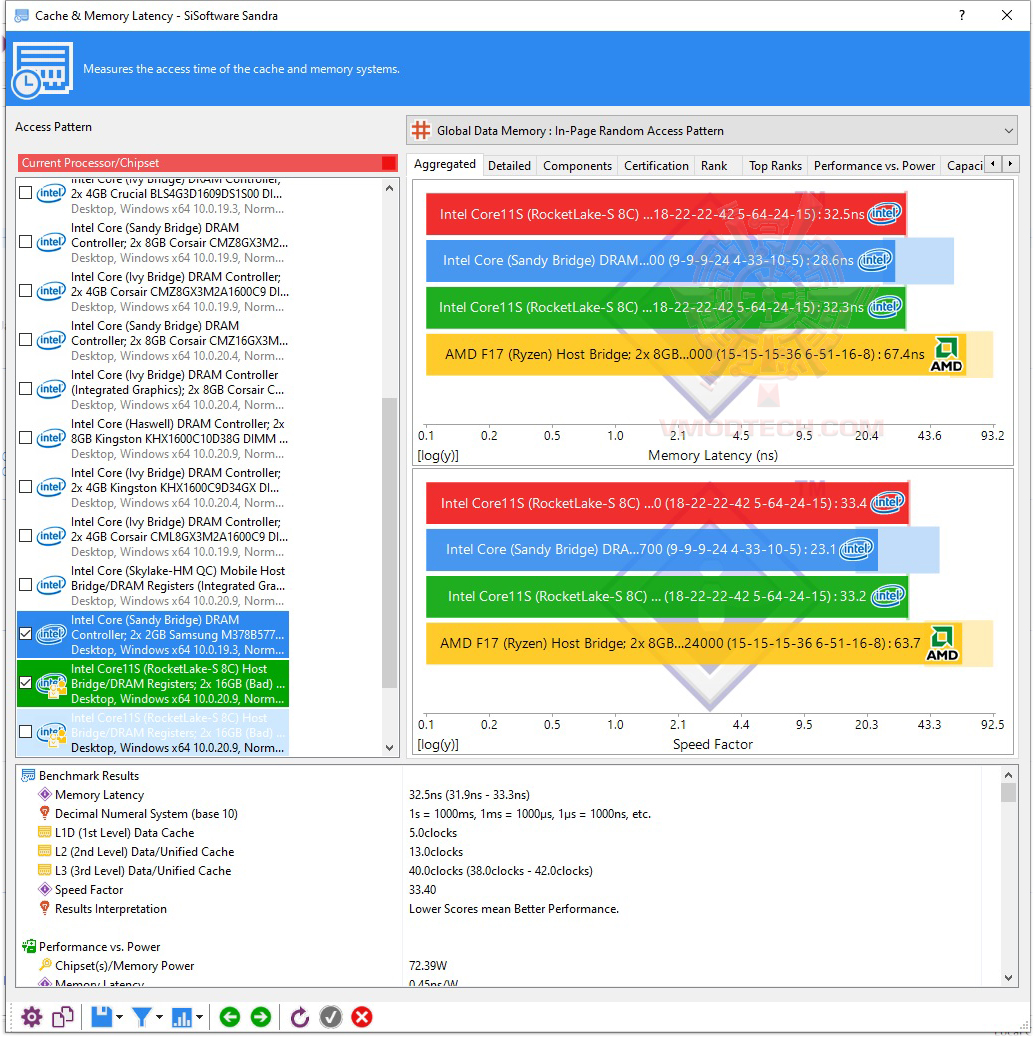Check the Ivy Bridge Kingston KHX1600C9D34GX checkbox
This screenshot has width=1034, height=1037.
pos(26,487)
